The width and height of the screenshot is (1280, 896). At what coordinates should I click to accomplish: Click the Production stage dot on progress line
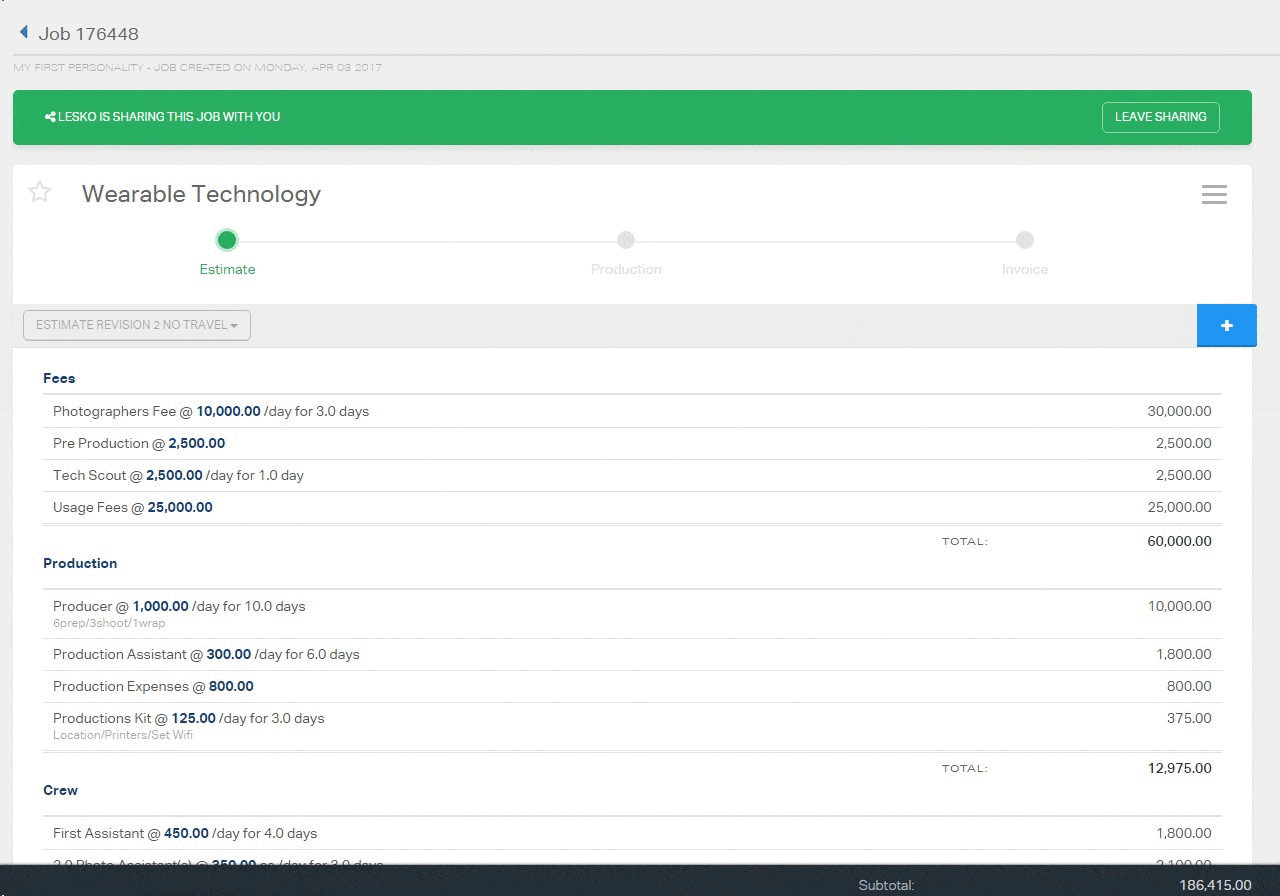pos(626,240)
